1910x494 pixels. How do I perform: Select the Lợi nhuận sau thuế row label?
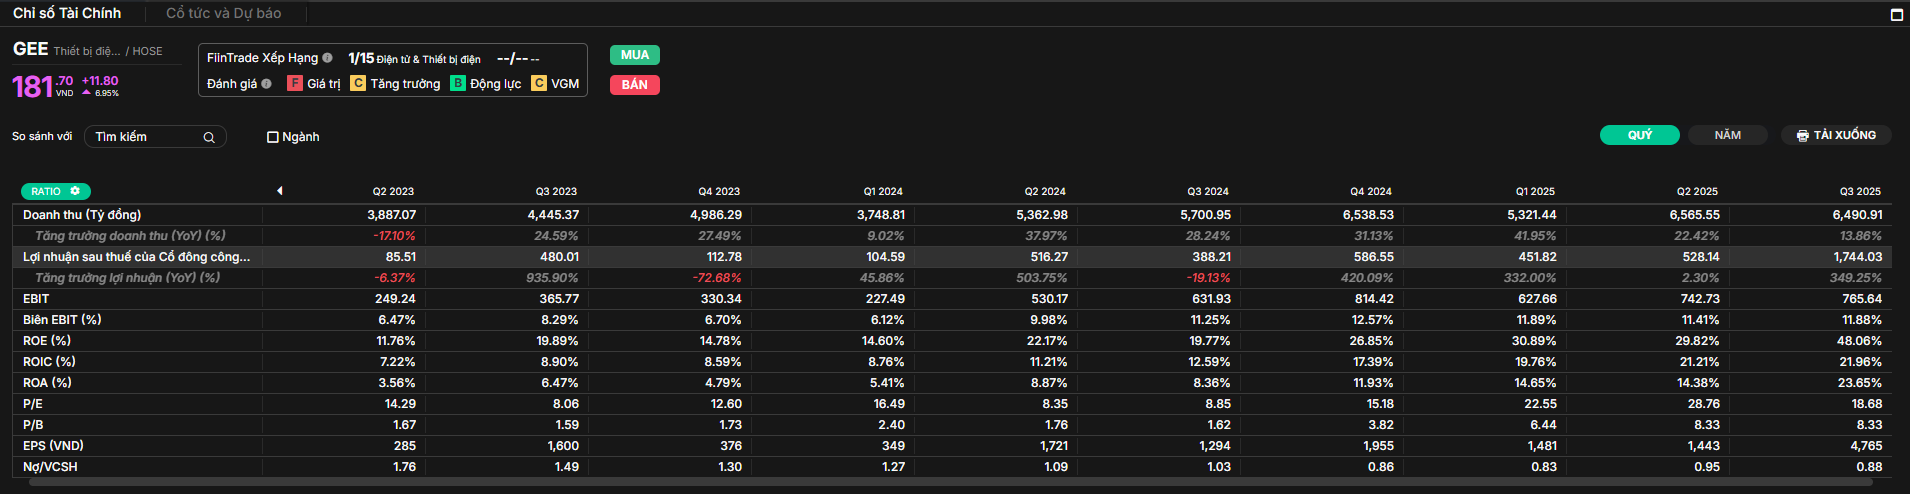pyautogui.click(x=136, y=257)
